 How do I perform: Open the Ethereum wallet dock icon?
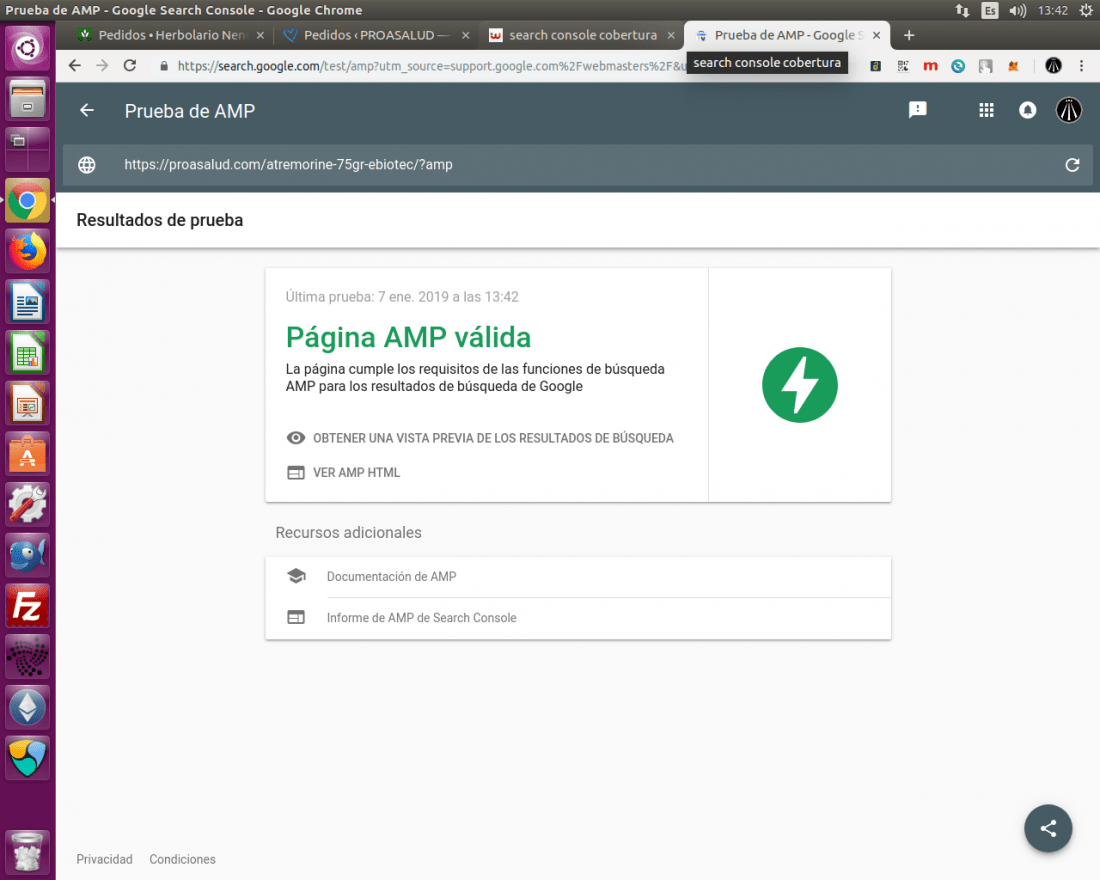point(27,707)
